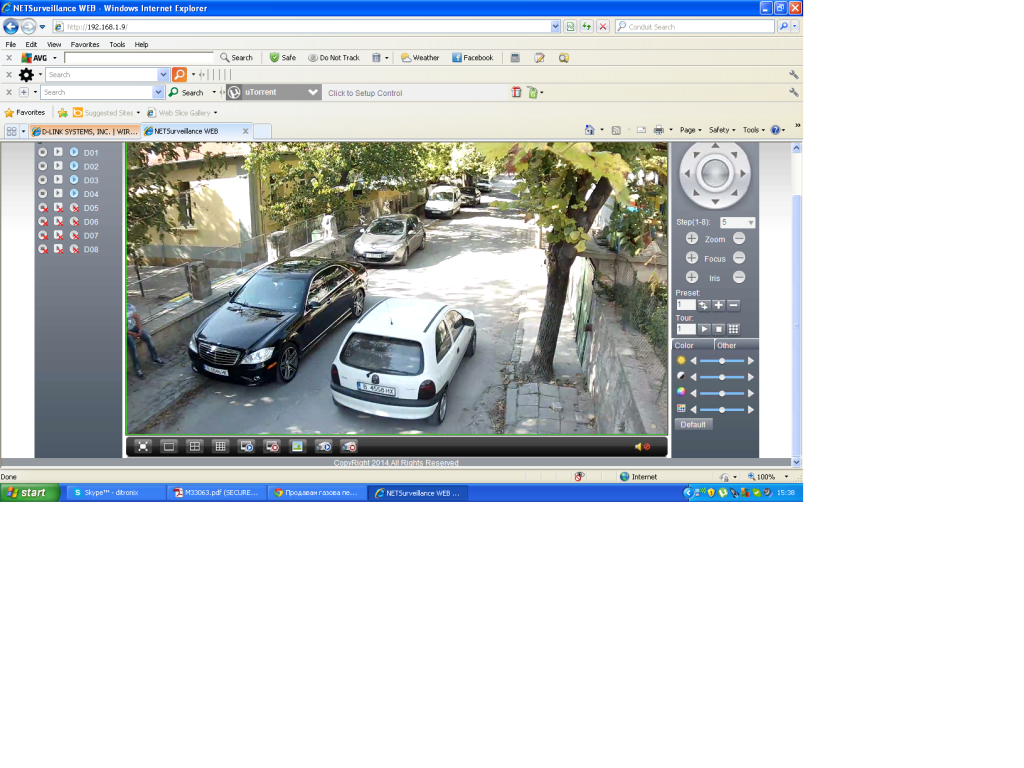Start the main stream for channel D01
The image size is (1024, 768).
point(74,152)
